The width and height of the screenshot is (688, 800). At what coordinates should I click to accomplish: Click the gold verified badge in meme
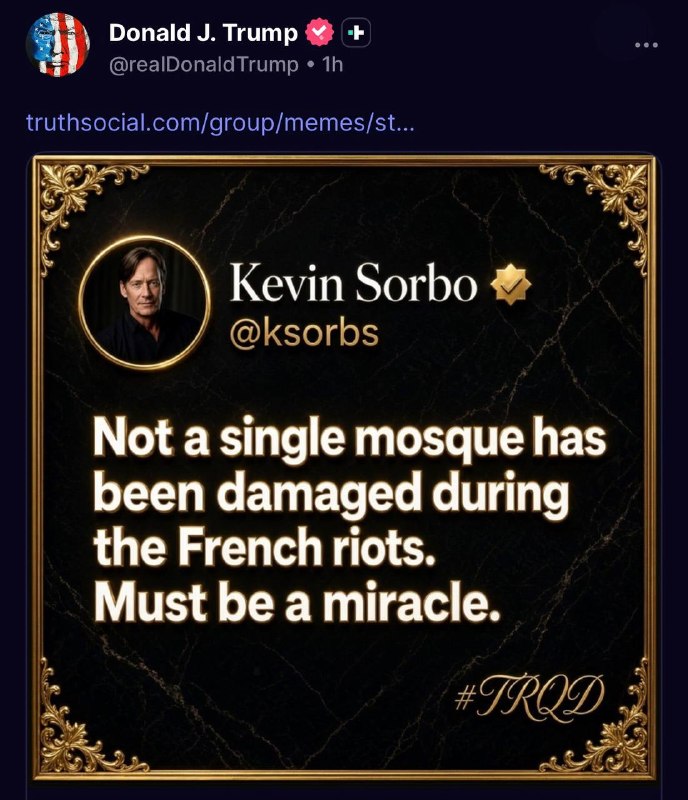pos(510,284)
